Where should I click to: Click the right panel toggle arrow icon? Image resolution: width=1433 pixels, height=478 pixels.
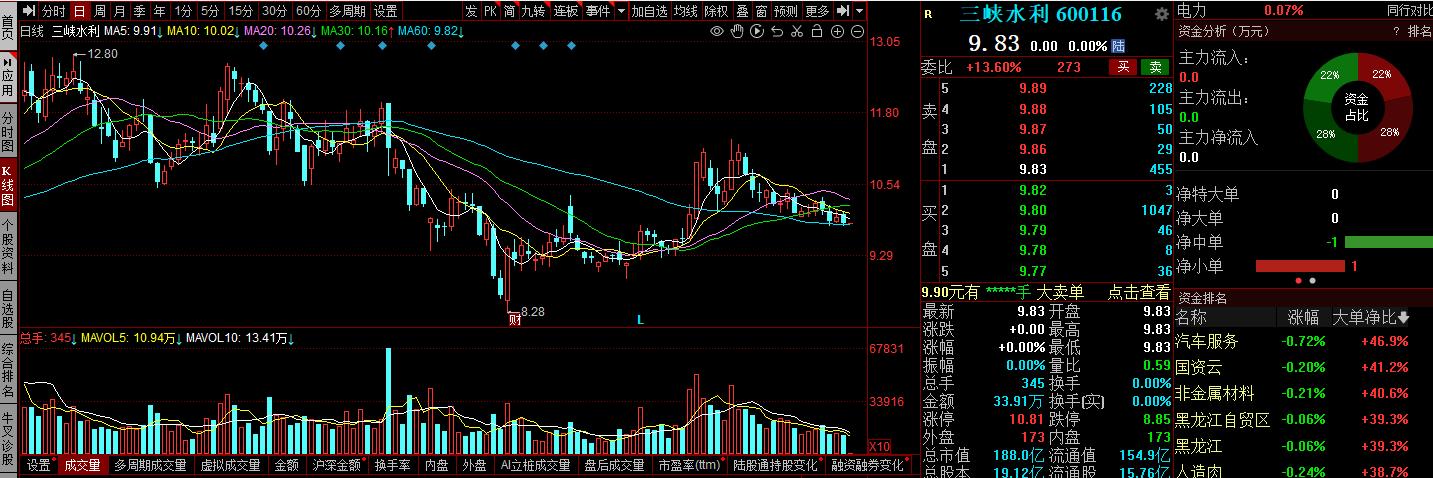pyautogui.click(x=843, y=11)
